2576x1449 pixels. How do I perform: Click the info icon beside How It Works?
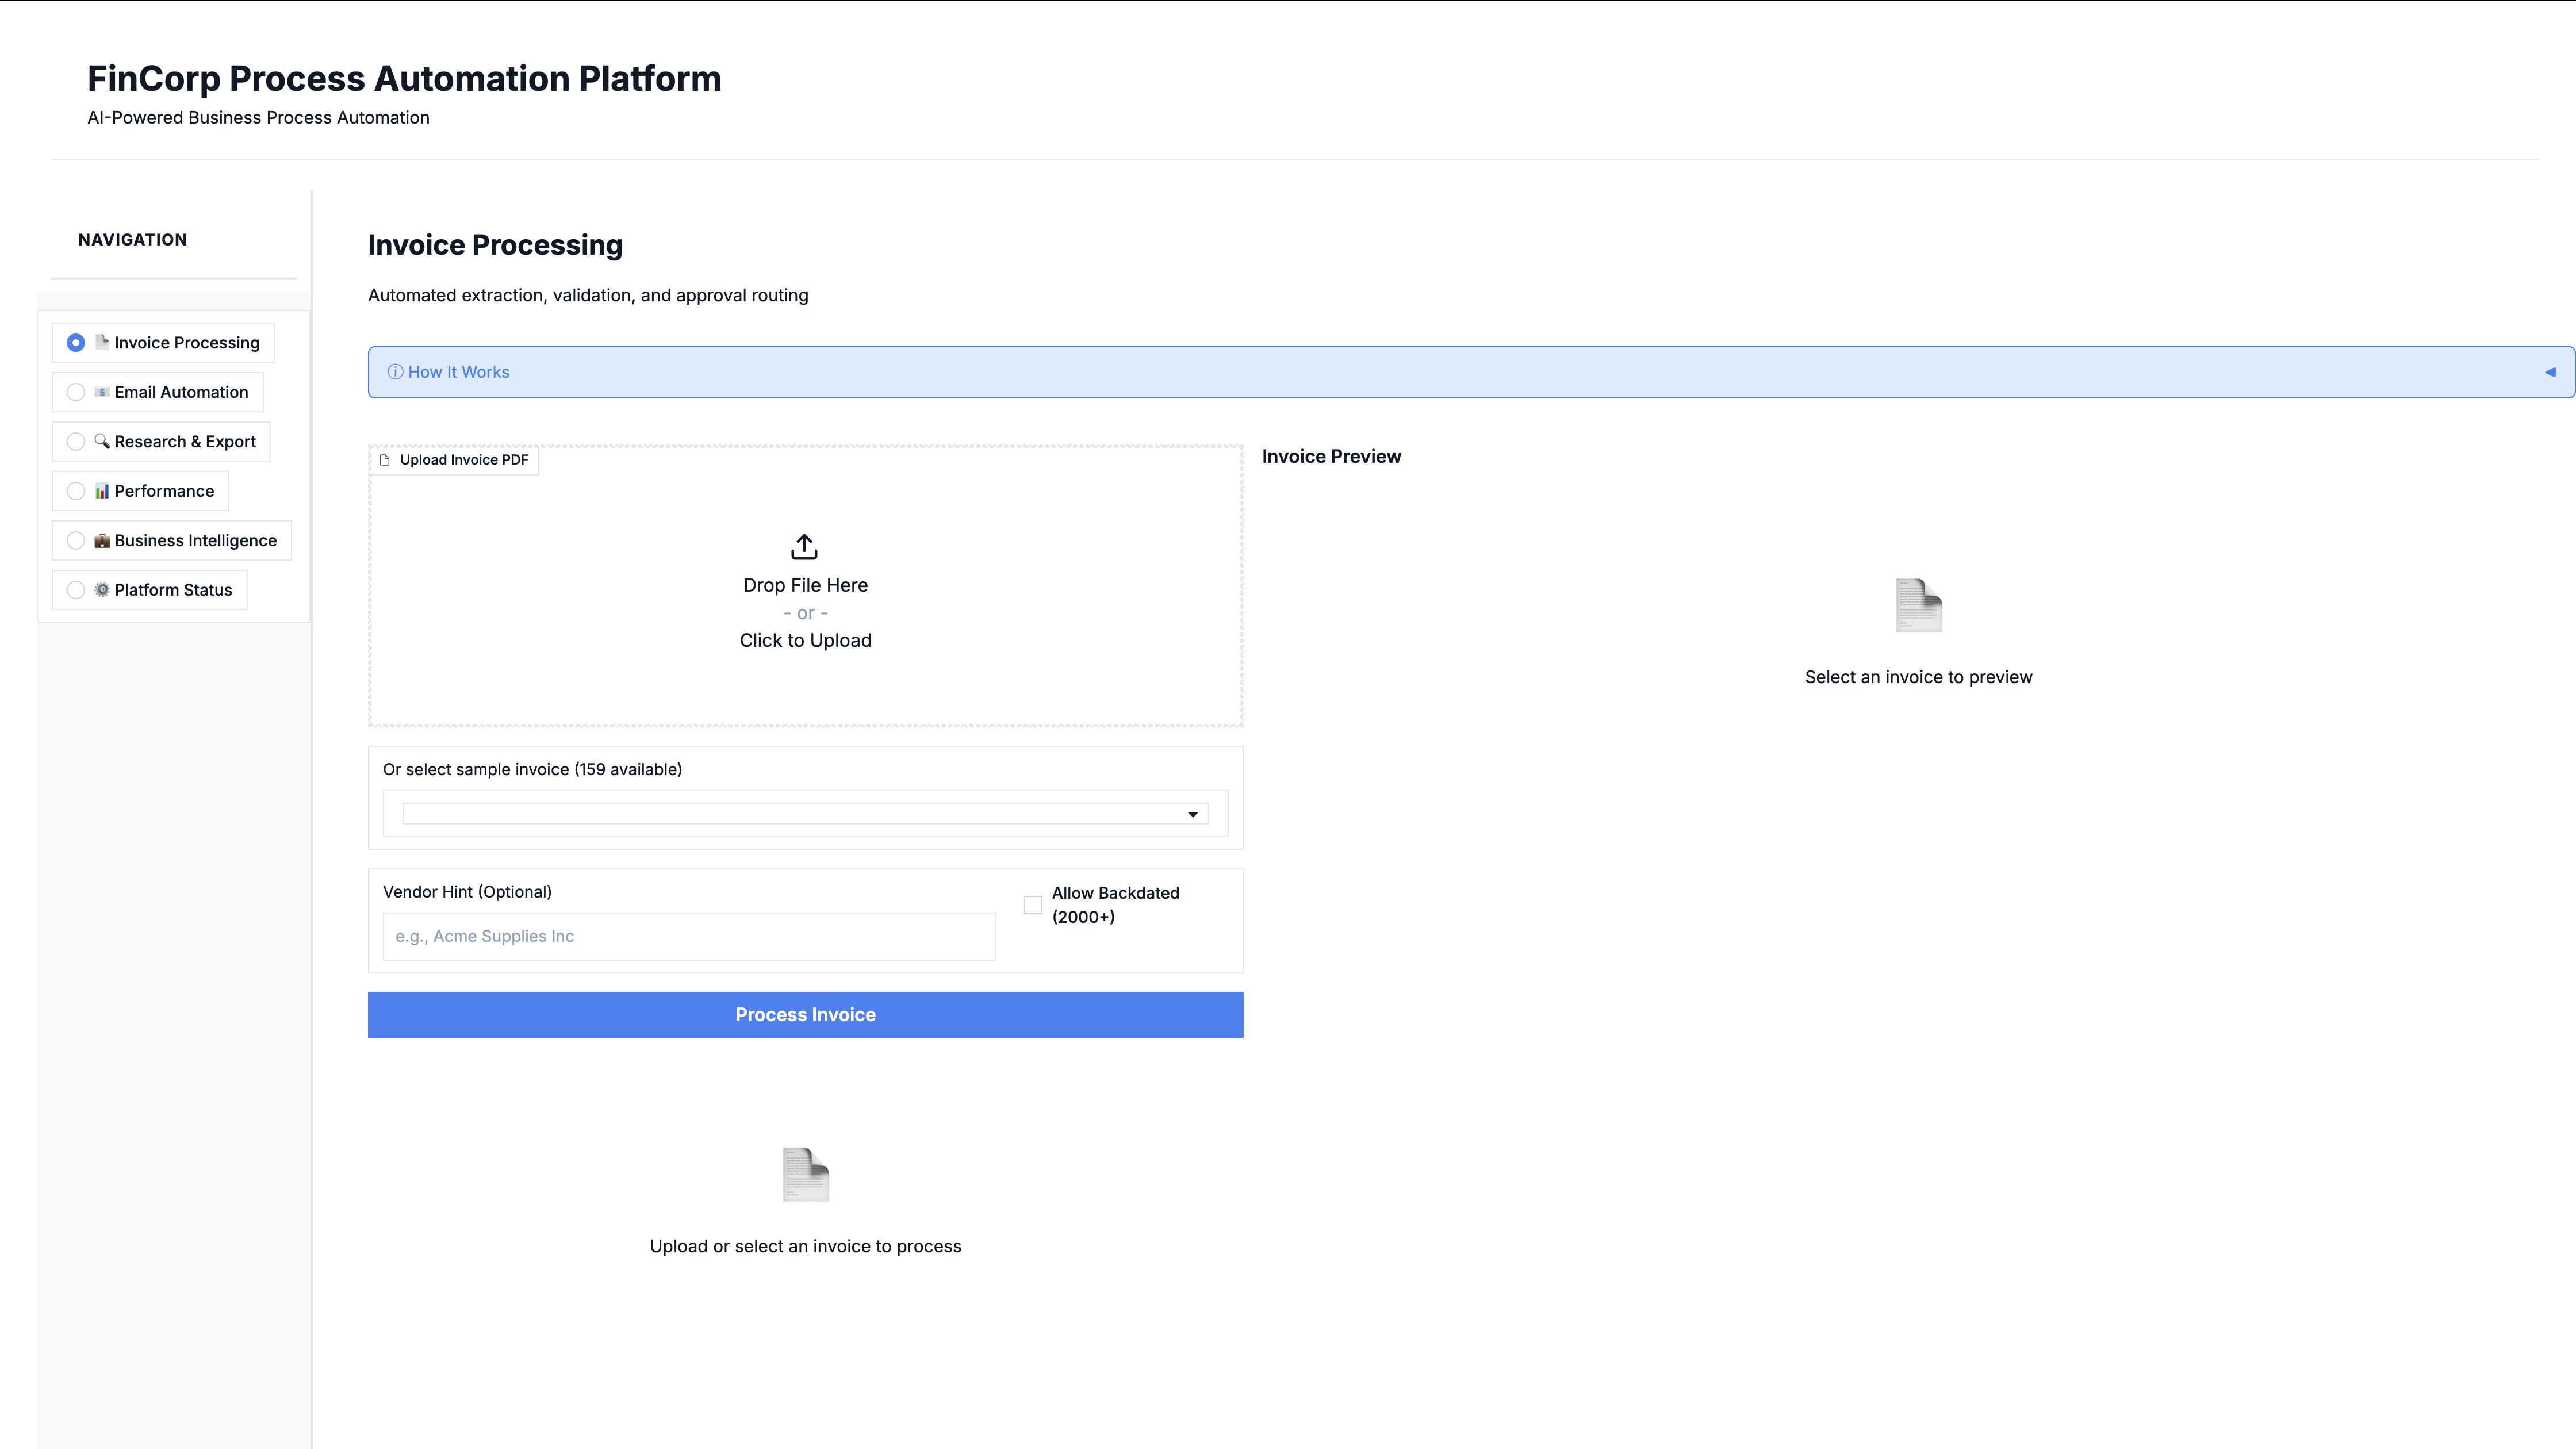395,372
